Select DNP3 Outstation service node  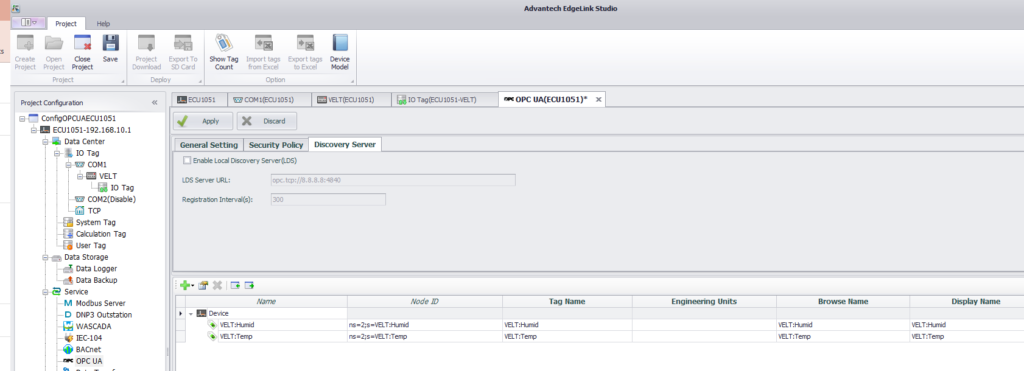103,315
